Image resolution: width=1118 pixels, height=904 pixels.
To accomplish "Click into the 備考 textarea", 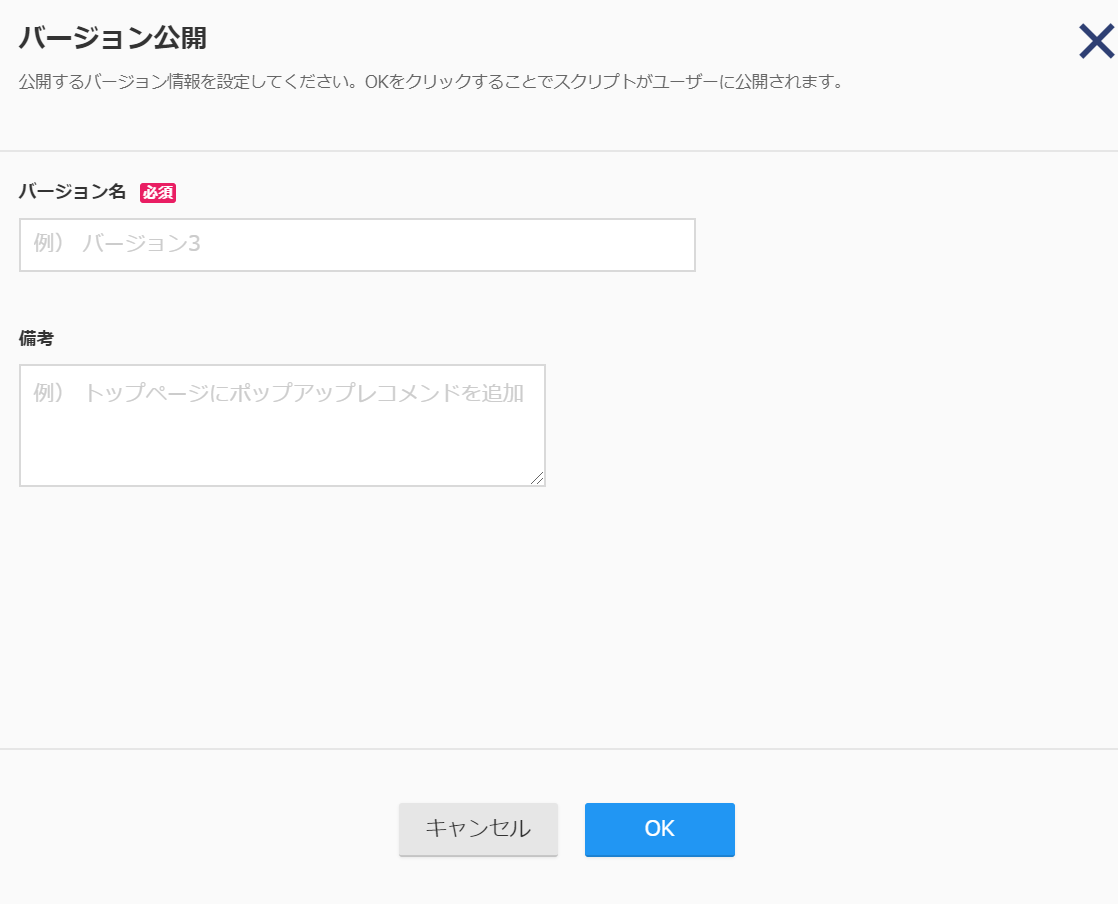I will 282,425.
